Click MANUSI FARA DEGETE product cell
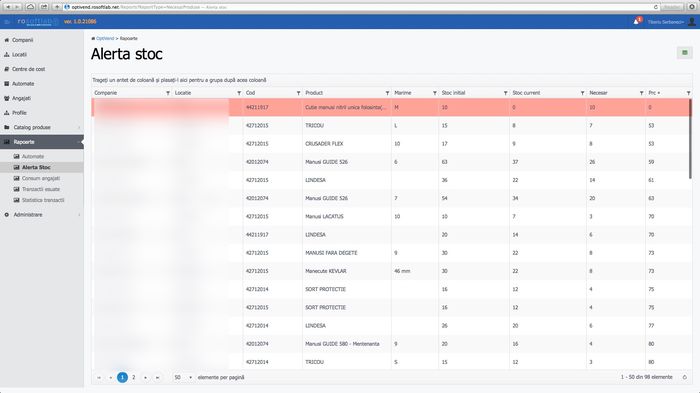This screenshot has width=700, height=393. [347, 253]
